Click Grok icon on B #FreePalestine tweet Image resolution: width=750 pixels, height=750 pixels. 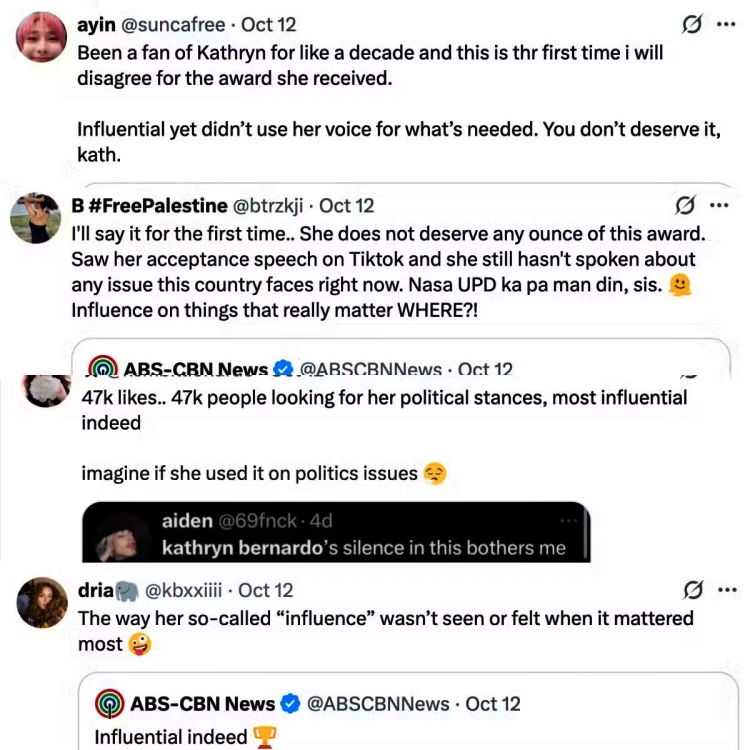pyautogui.click(x=685, y=206)
